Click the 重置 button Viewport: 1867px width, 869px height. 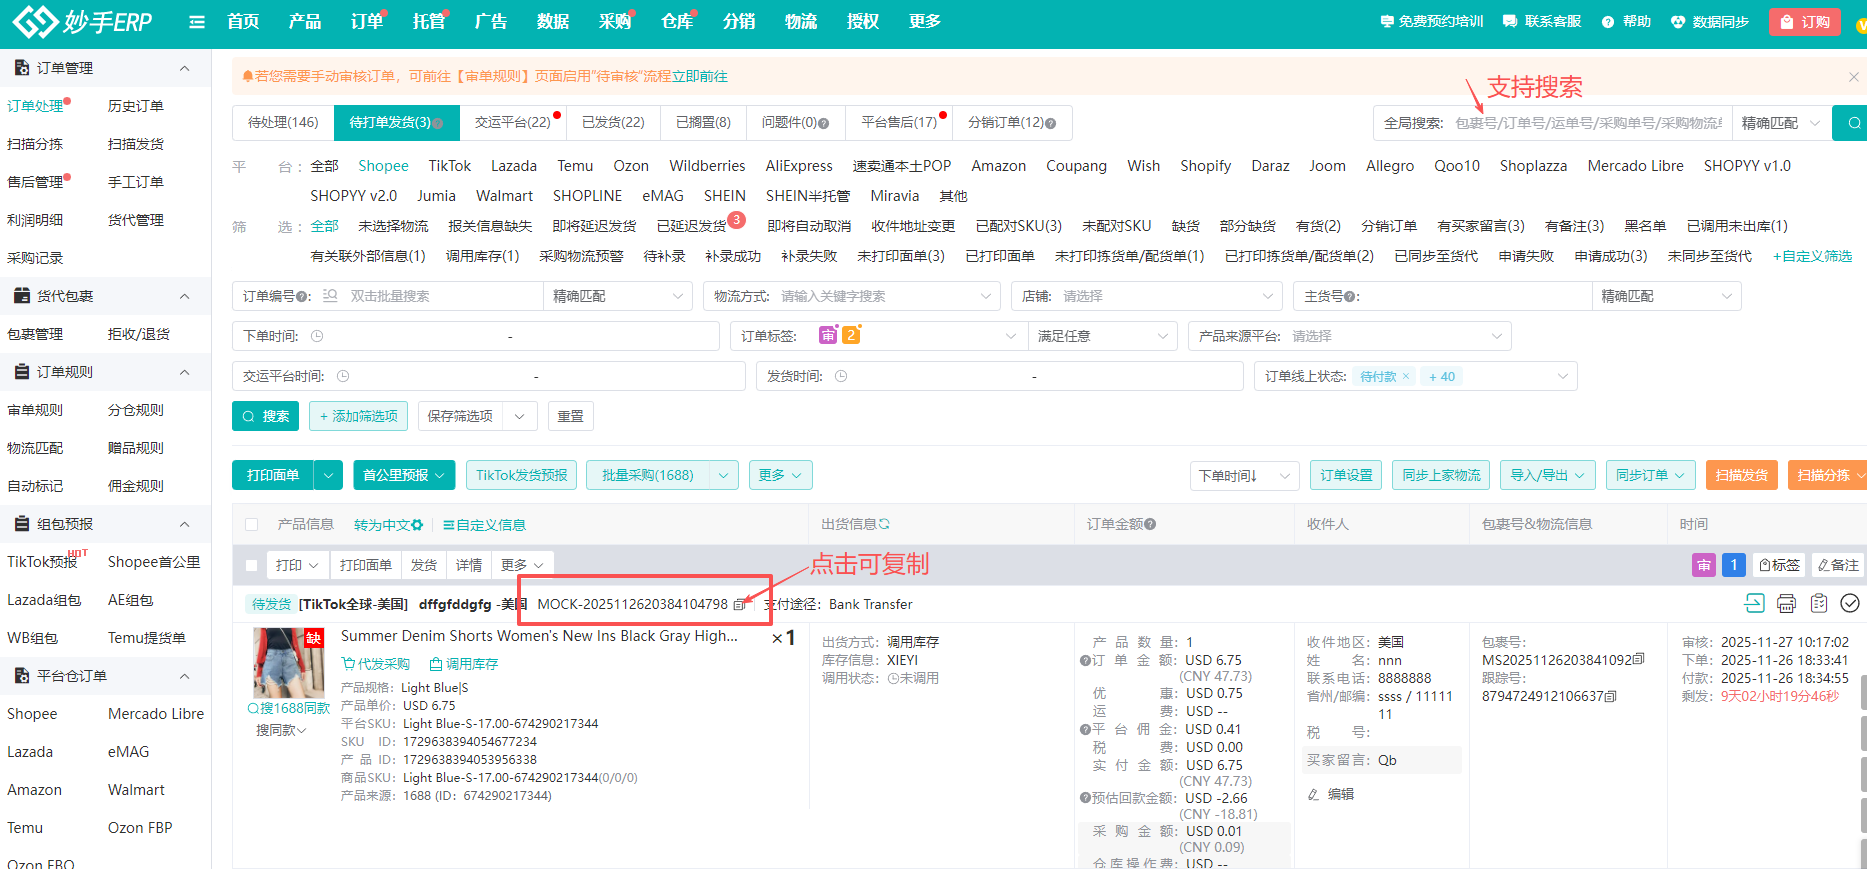571,416
